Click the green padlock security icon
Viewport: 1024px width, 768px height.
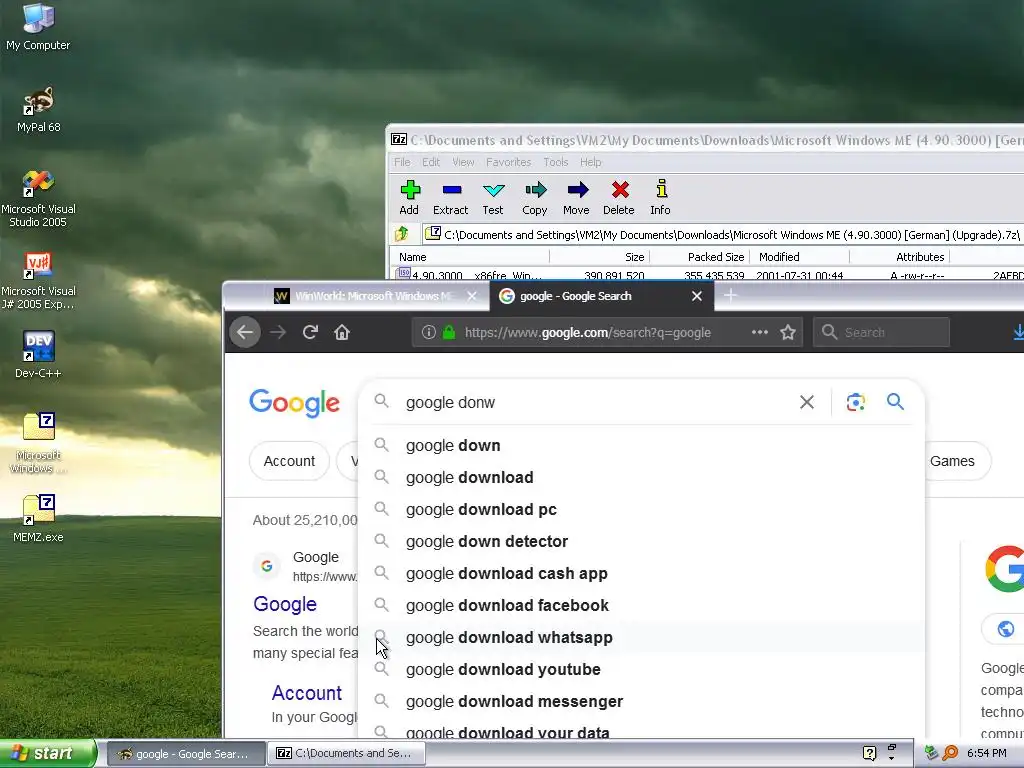449,332
